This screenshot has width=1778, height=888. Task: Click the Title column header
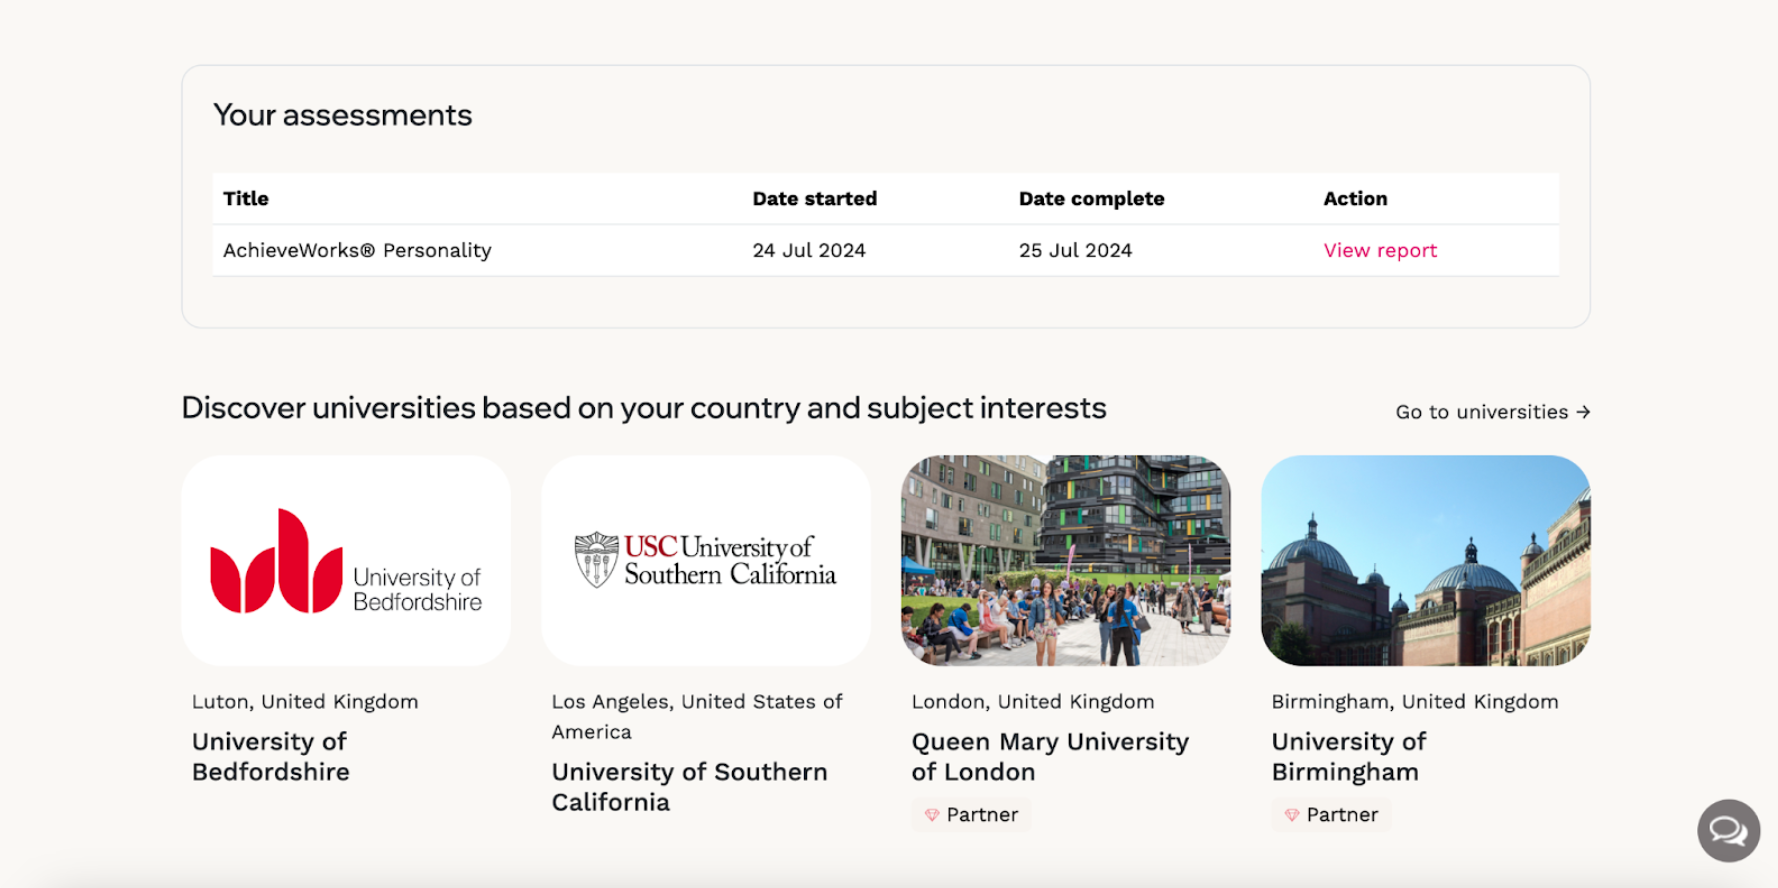point(246,198)
